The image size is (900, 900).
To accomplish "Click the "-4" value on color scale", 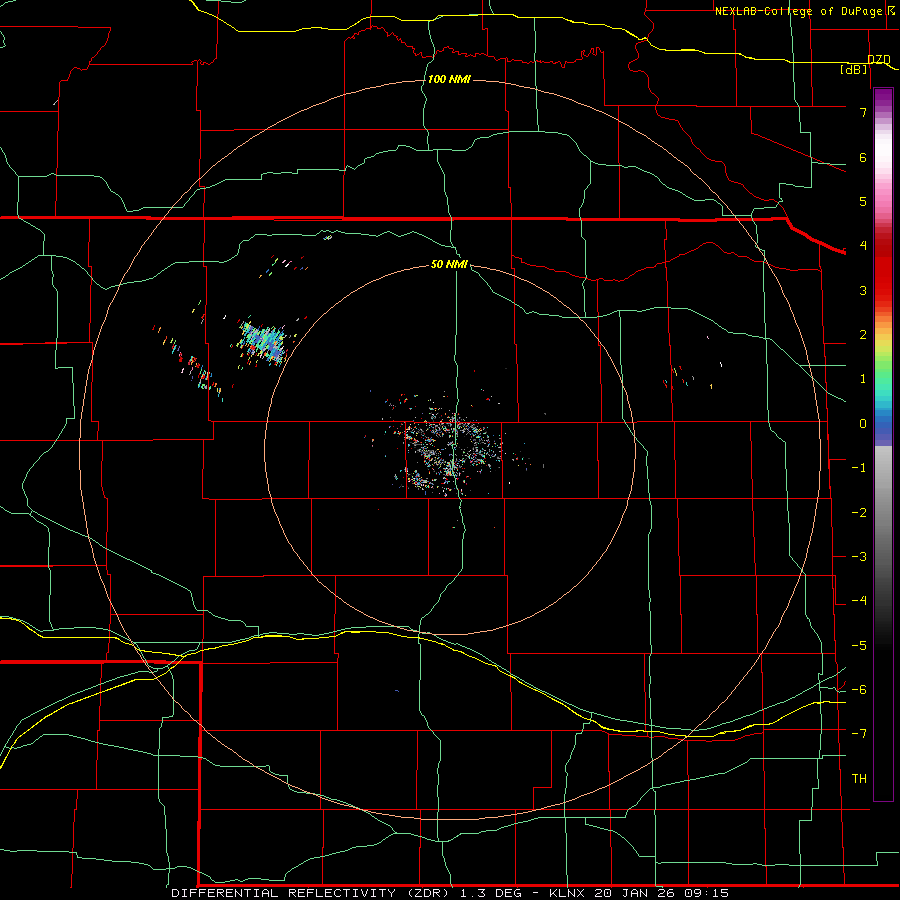I will point(859,601).
